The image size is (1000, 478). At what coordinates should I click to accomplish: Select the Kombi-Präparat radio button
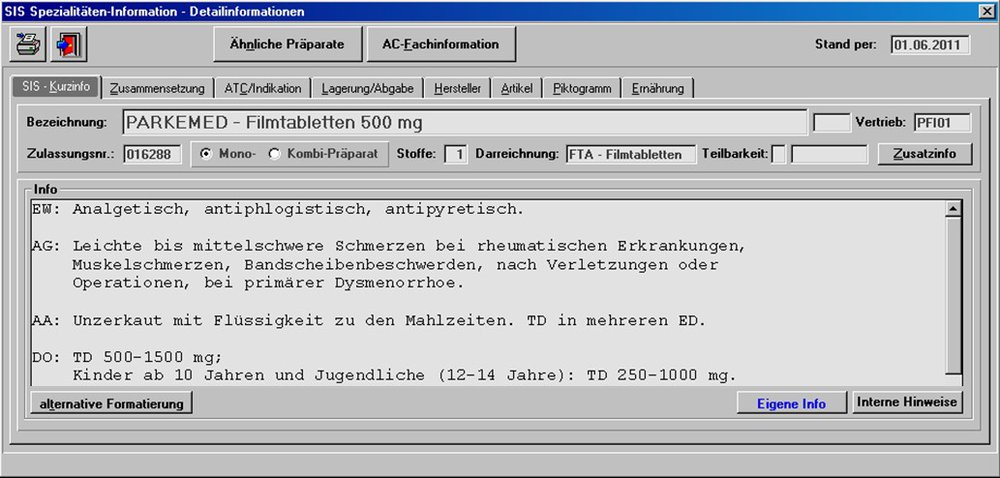pos(323,154)
